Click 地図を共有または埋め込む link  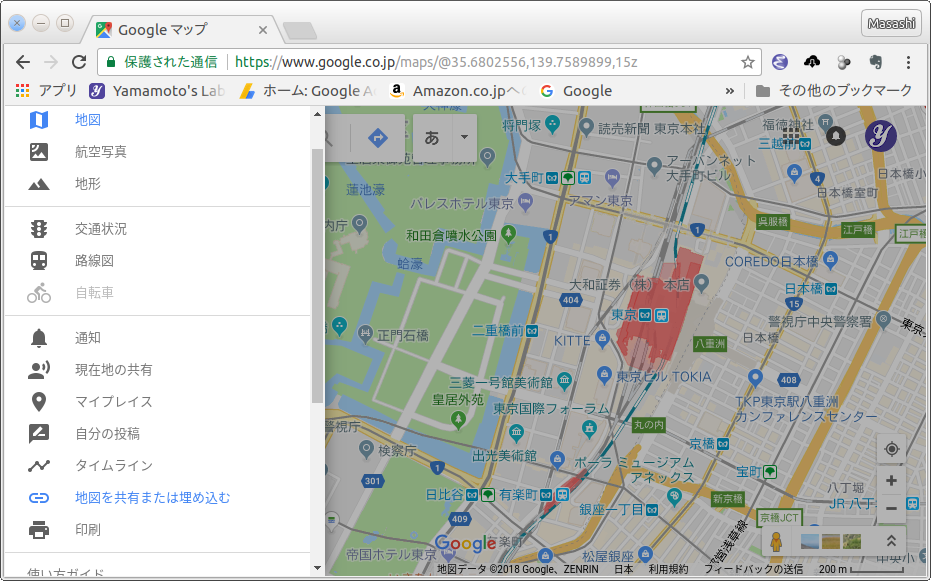pyautogui.click(x=153, y=498)
